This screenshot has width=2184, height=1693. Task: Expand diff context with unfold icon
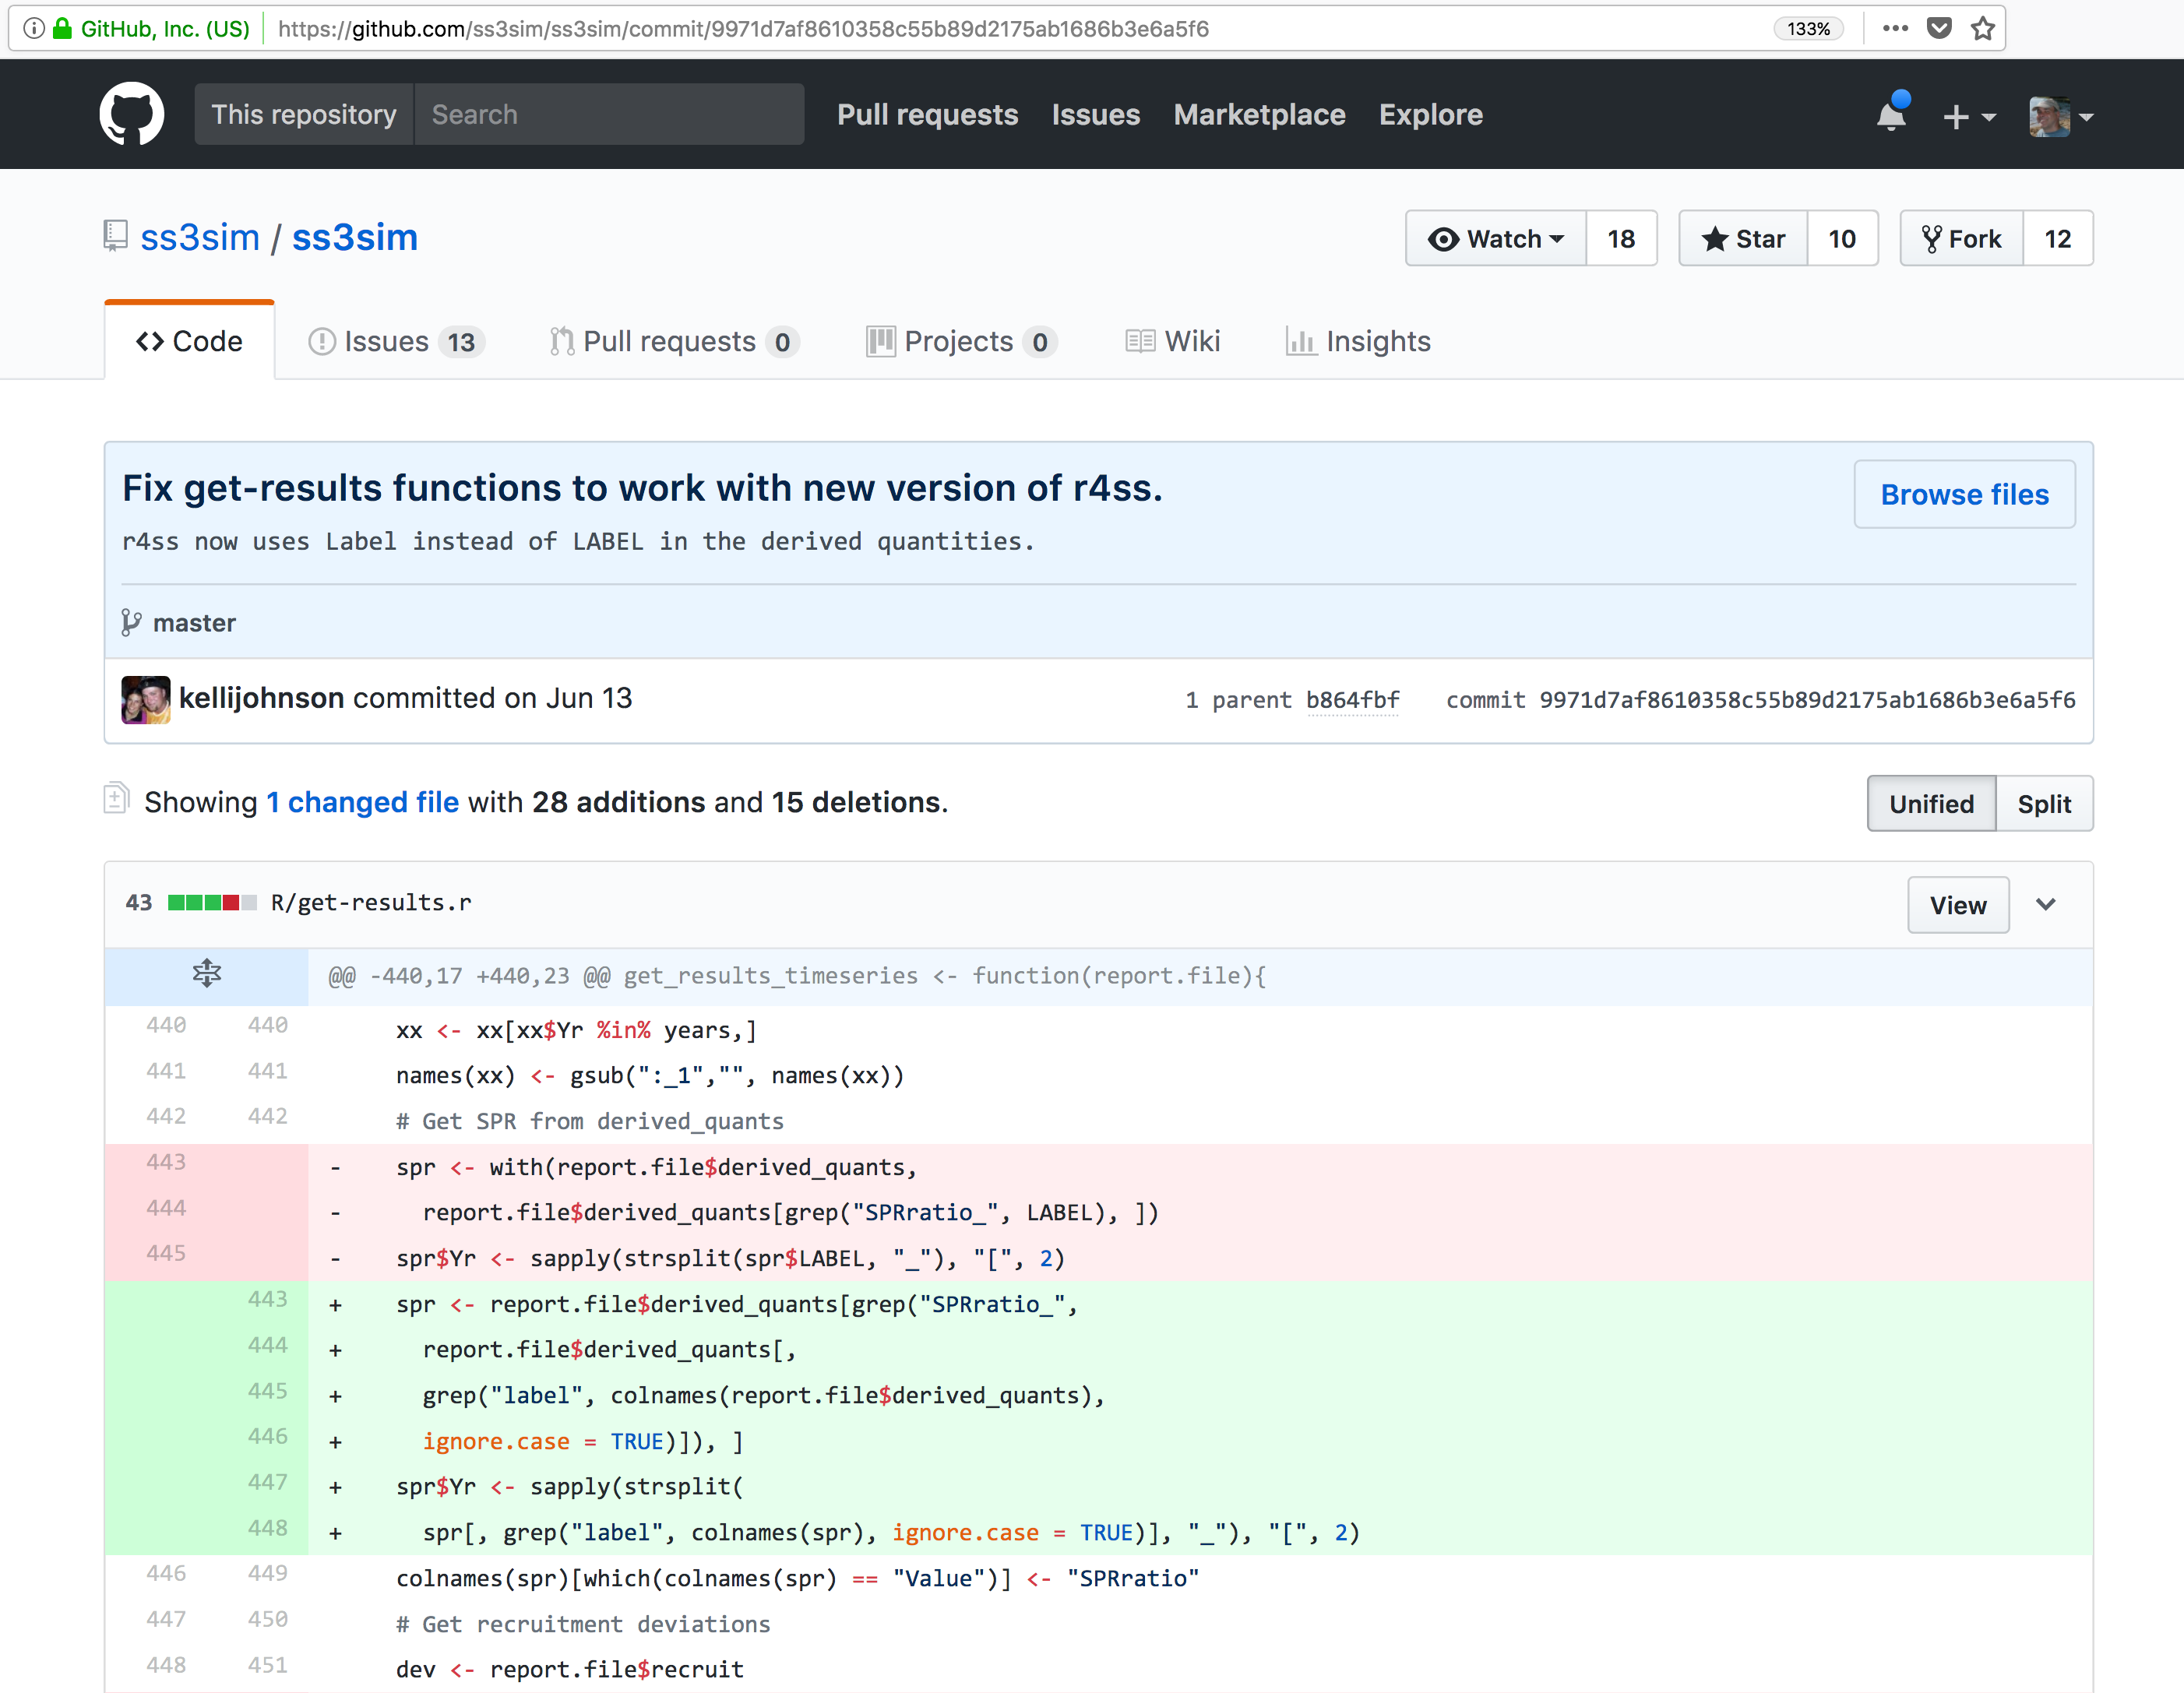(207, 974)
